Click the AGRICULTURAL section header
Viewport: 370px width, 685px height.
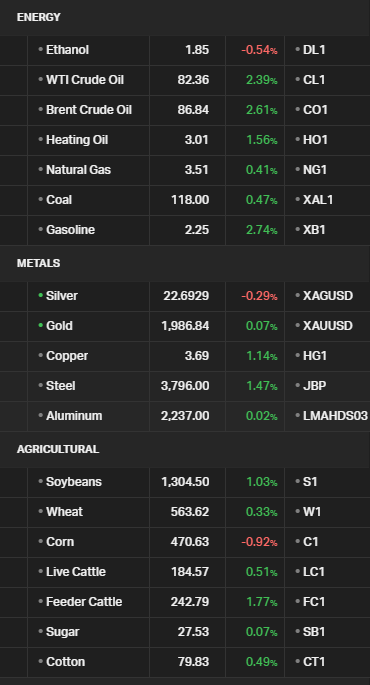(58, 450)
